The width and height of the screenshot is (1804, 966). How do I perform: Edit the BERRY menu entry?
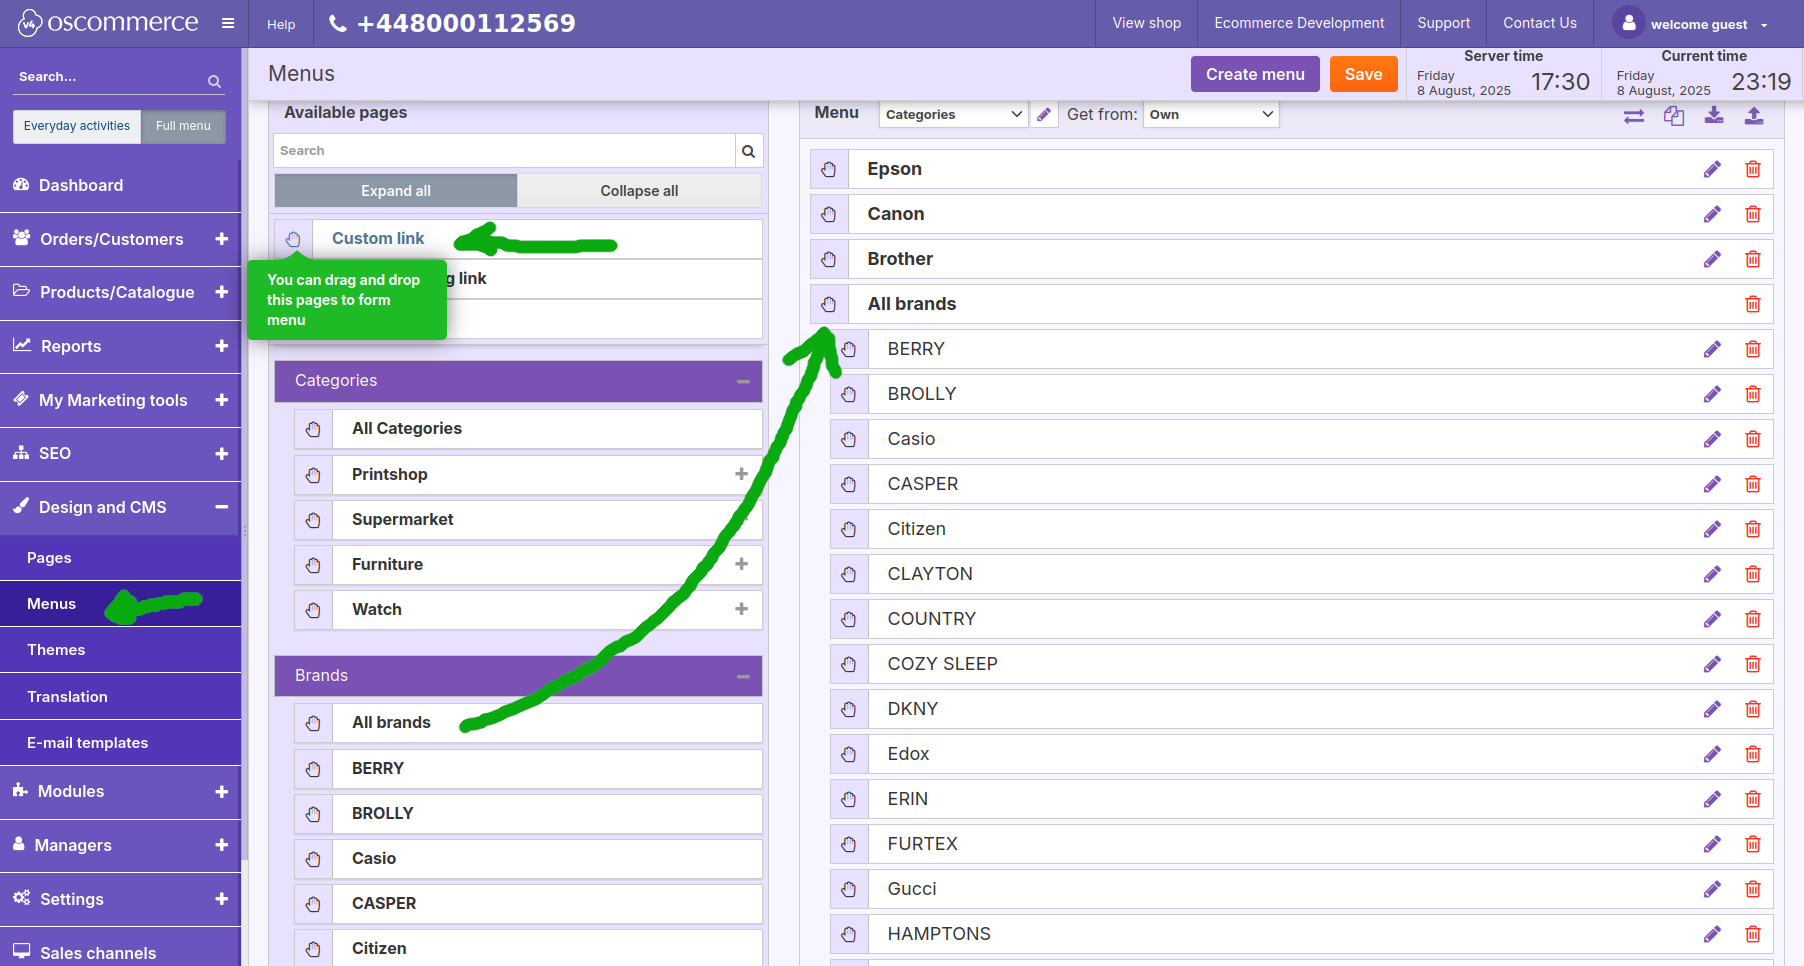(x=1713, y=349)
